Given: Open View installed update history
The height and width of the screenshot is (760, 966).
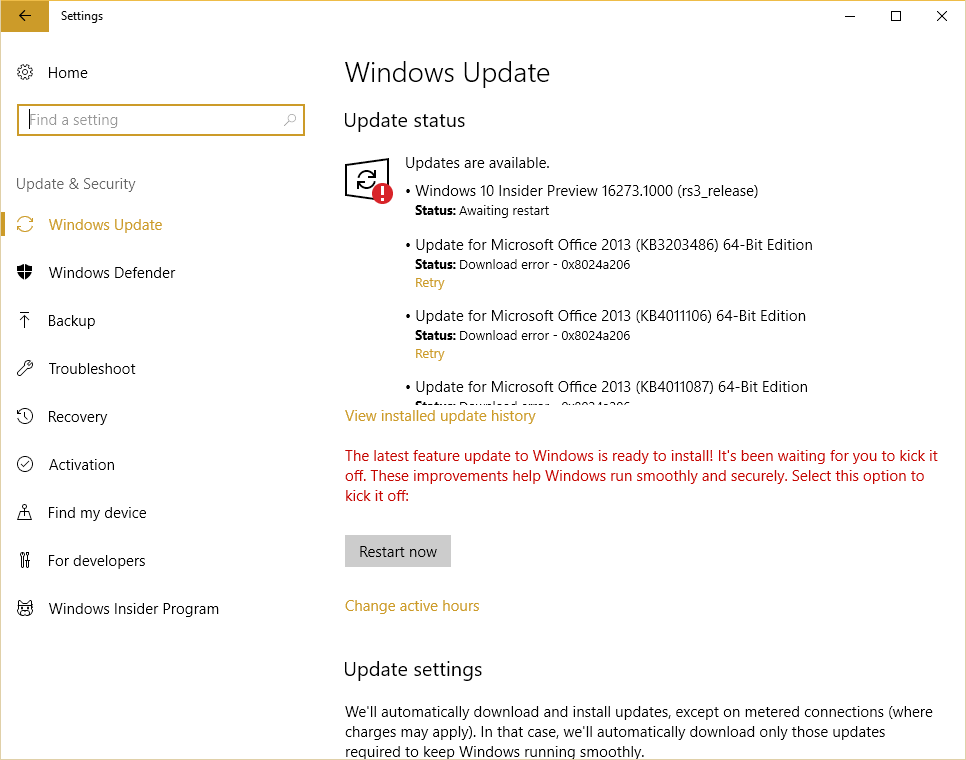Looking at the screenshot, I should tap(440, 416).
